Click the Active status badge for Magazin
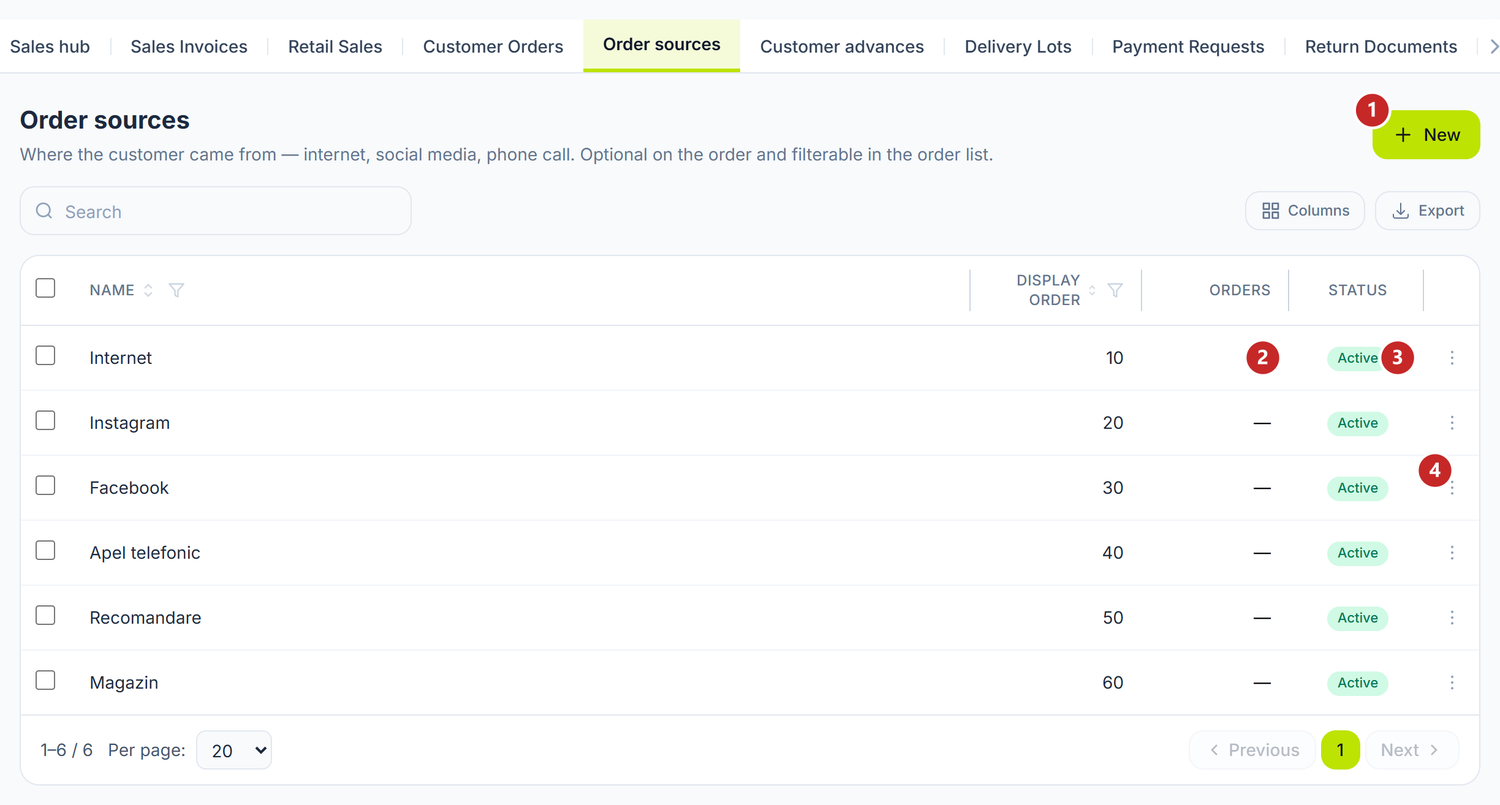This screenshot has width=1500, height=805. [1357, 683]
